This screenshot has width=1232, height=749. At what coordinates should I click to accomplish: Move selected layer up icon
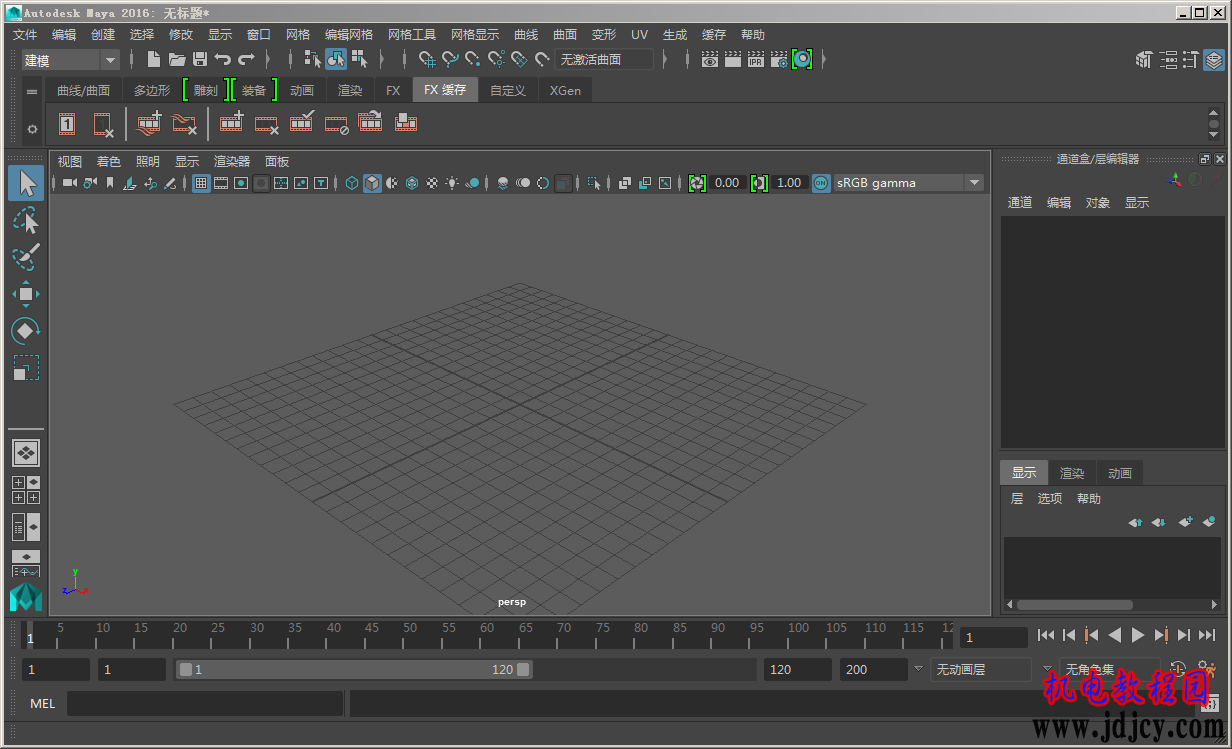coord(1135,522)
